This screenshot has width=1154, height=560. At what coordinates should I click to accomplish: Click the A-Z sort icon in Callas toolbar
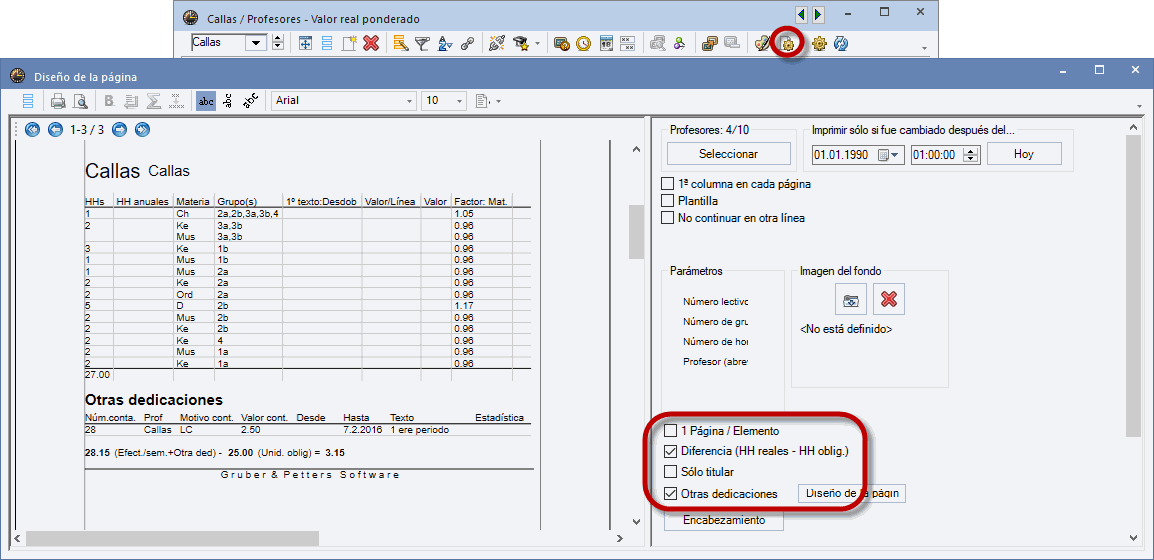pos(444,43)
